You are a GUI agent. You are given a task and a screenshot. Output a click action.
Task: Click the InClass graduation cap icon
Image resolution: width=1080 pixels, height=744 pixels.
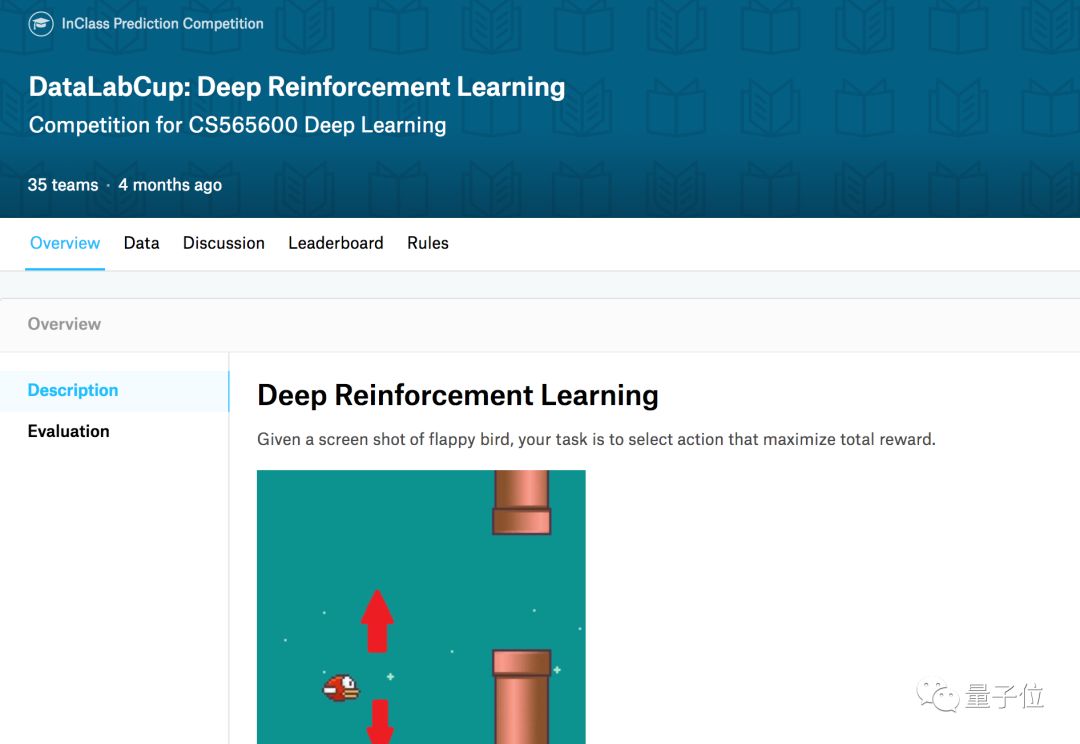41,24
